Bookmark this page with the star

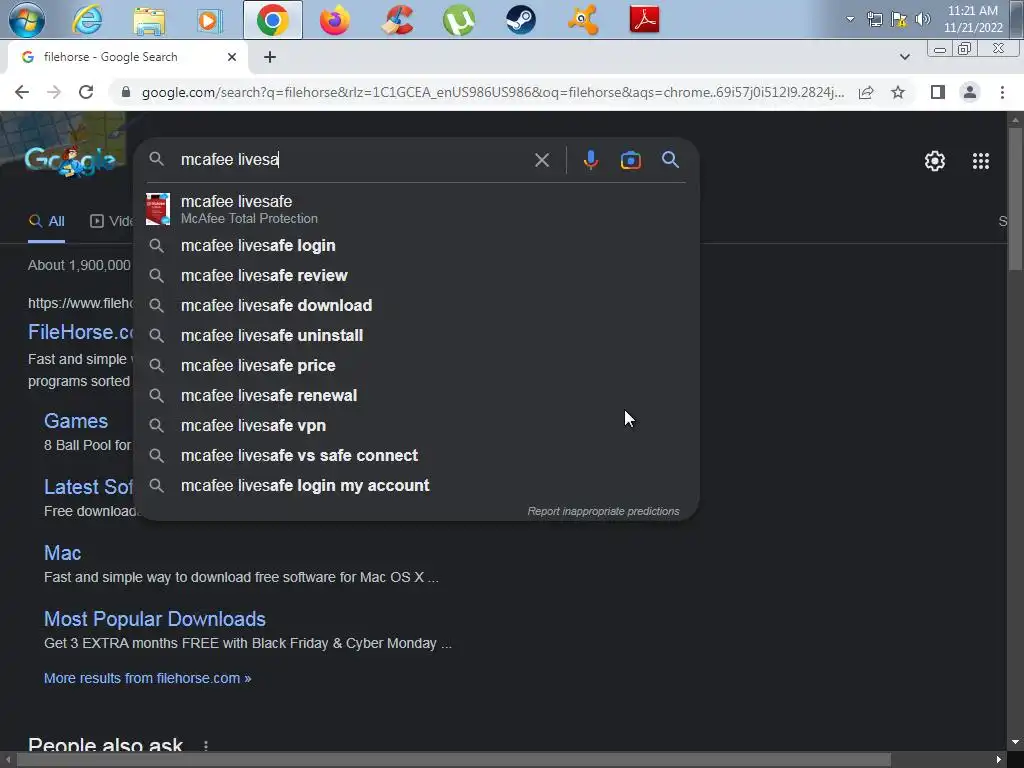pyautogui.click(x=898, y=92)
